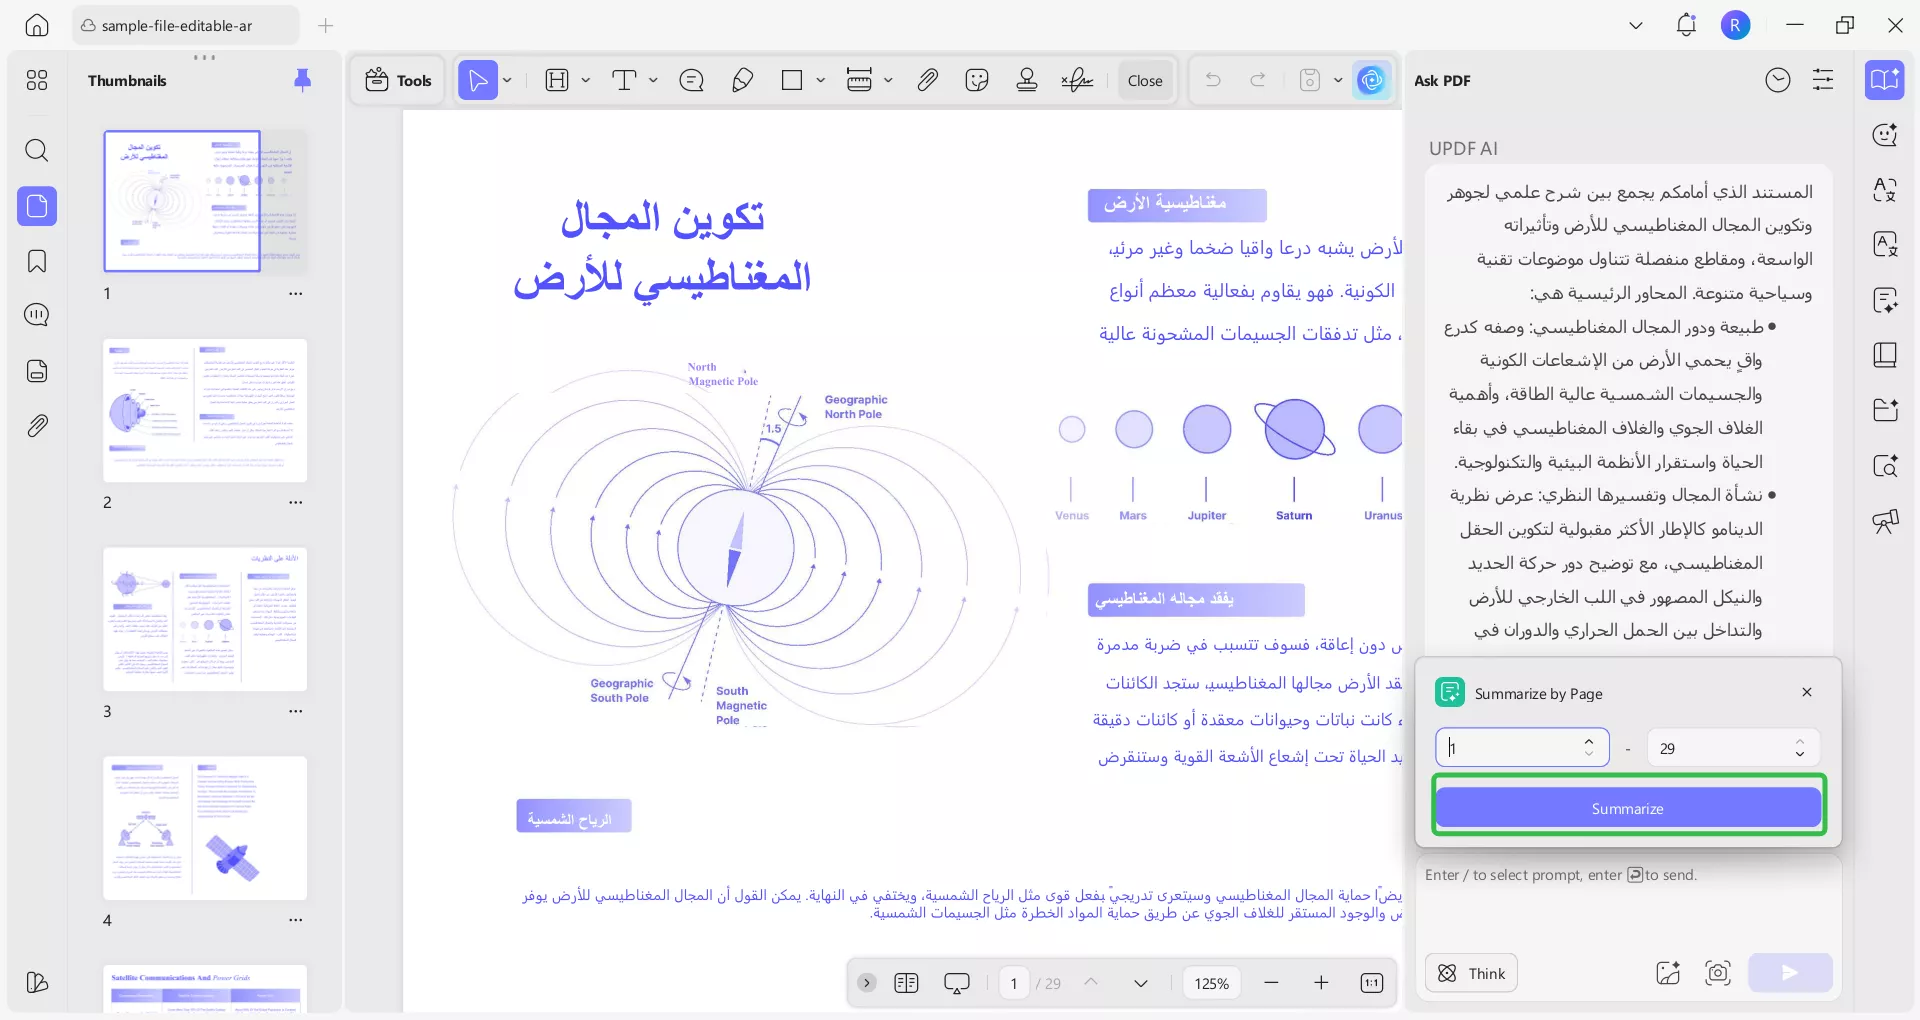Close the Summarize by Page popup
The image size is (1920, 1020).
pyautogui.click(x=1807, y=692)
